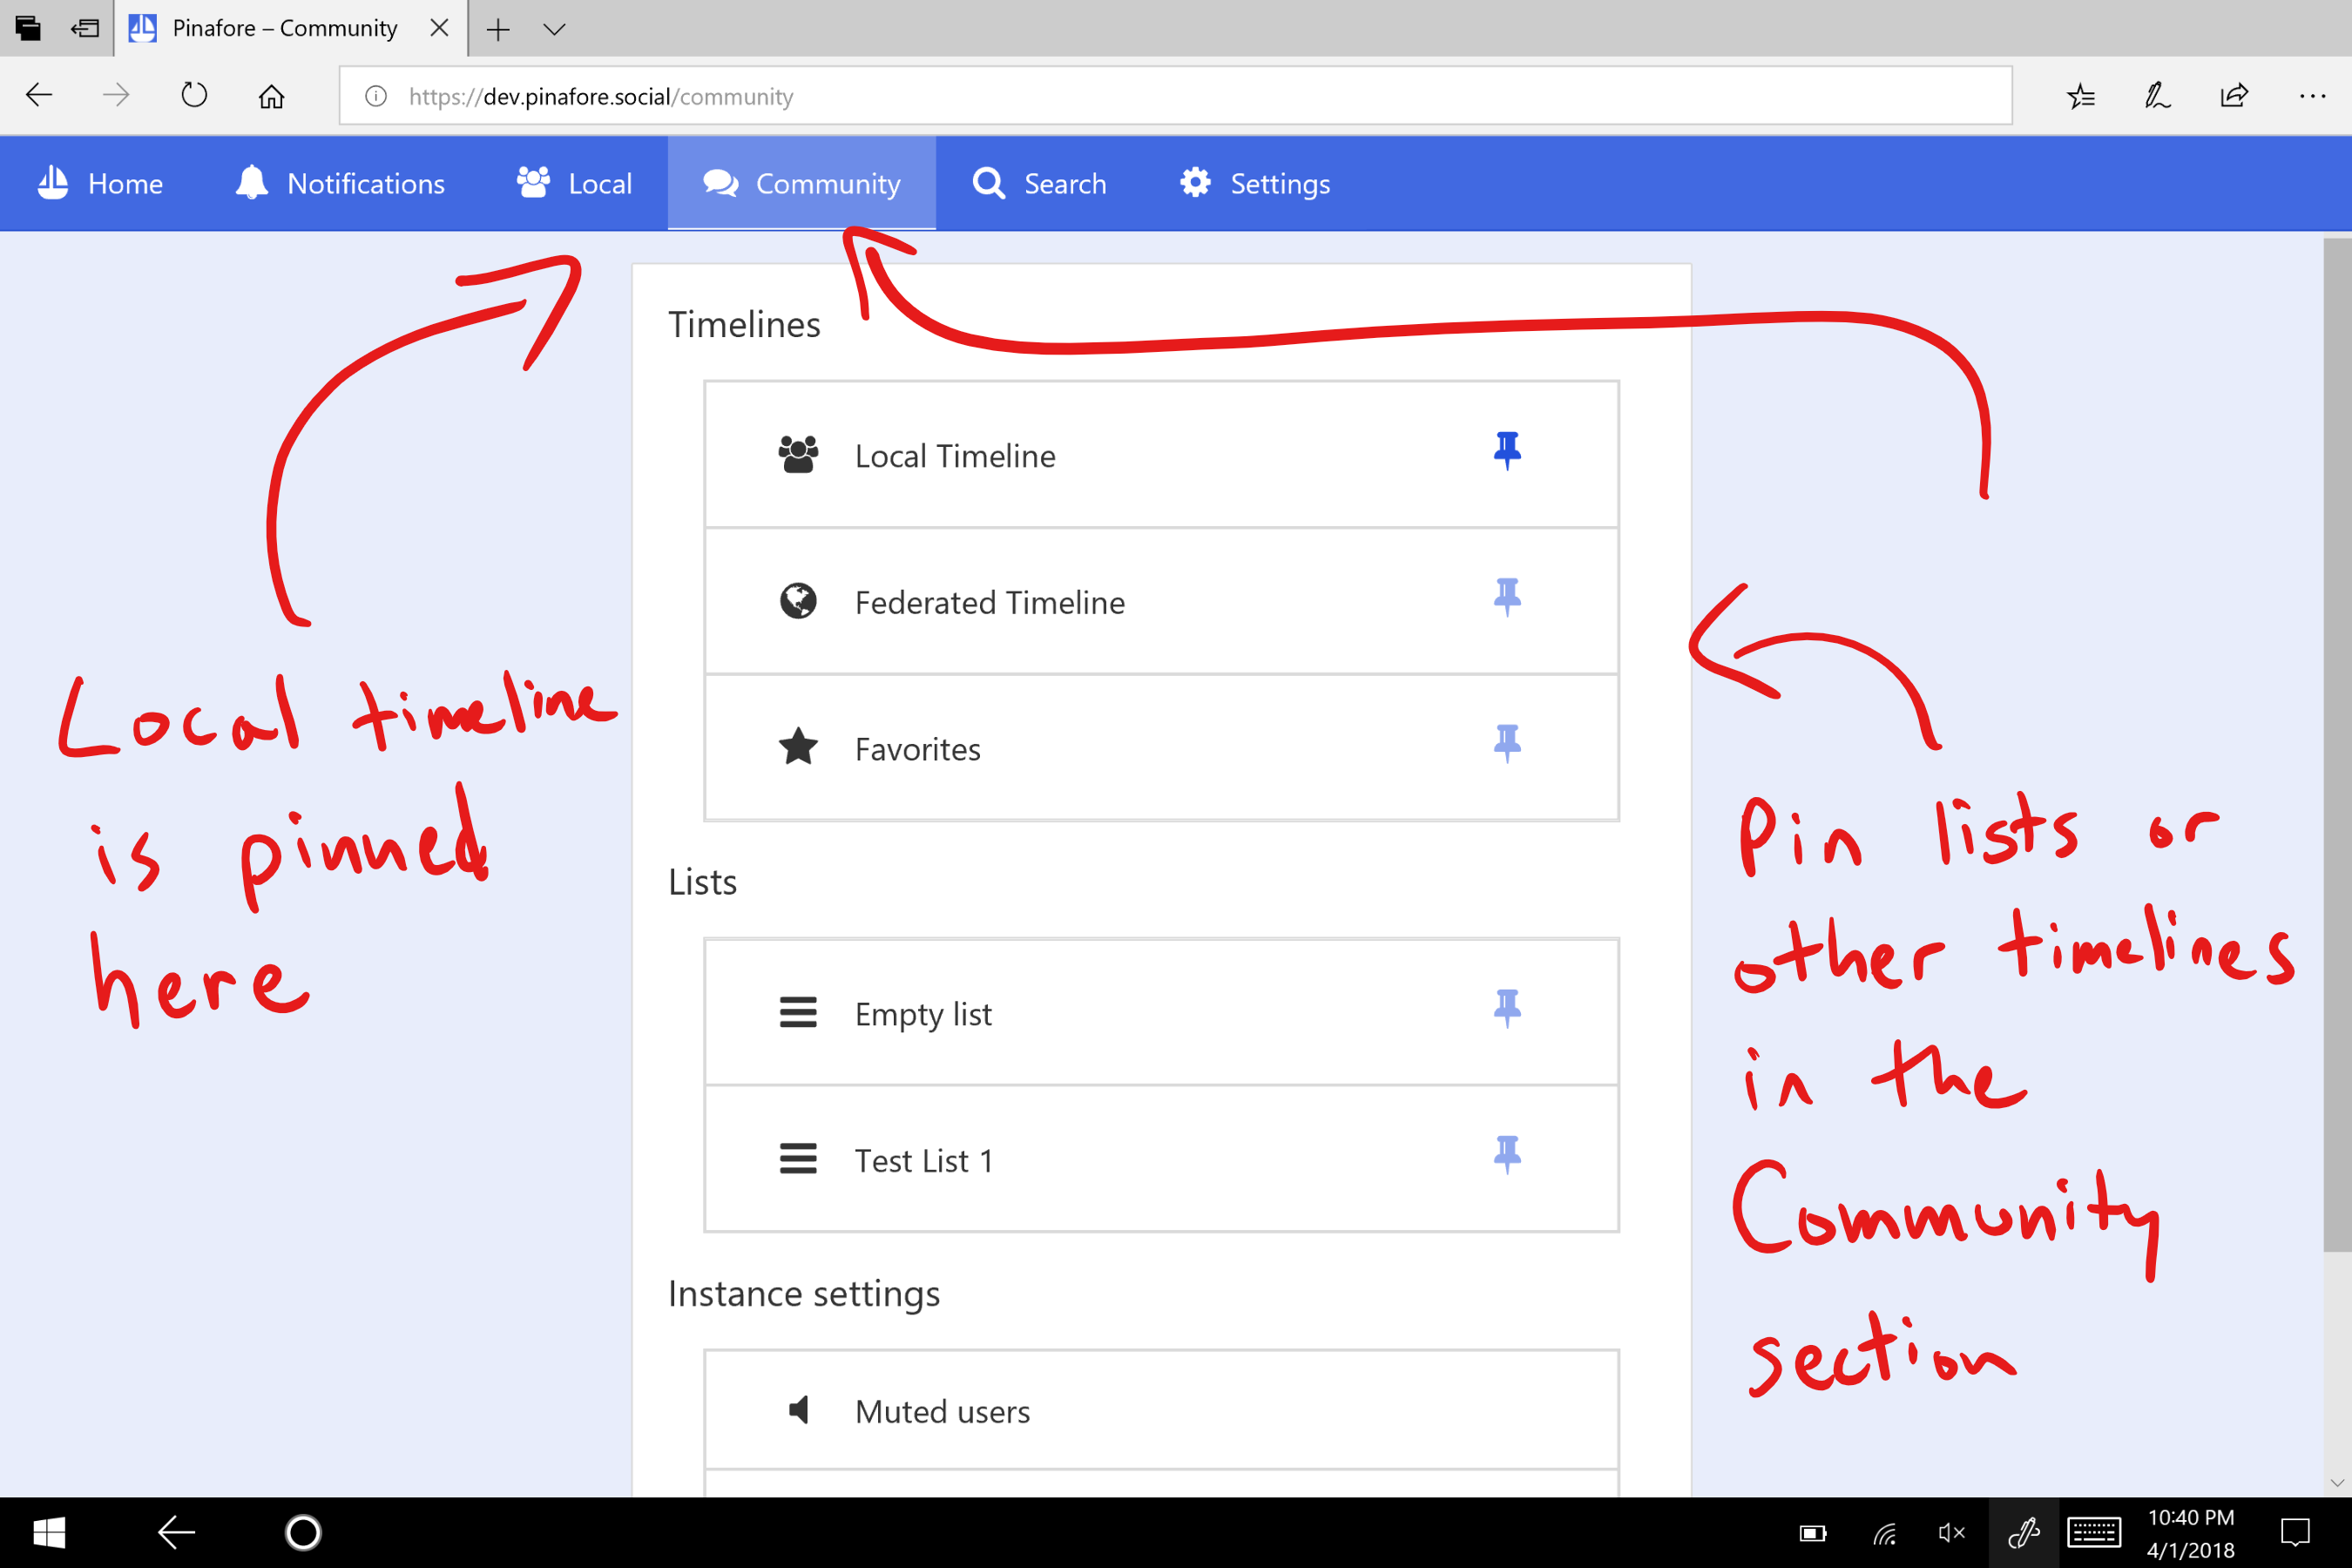2352x1568 pixels.
Task: Open Settings gear in navigation
Action: [x=1255, y=183]
